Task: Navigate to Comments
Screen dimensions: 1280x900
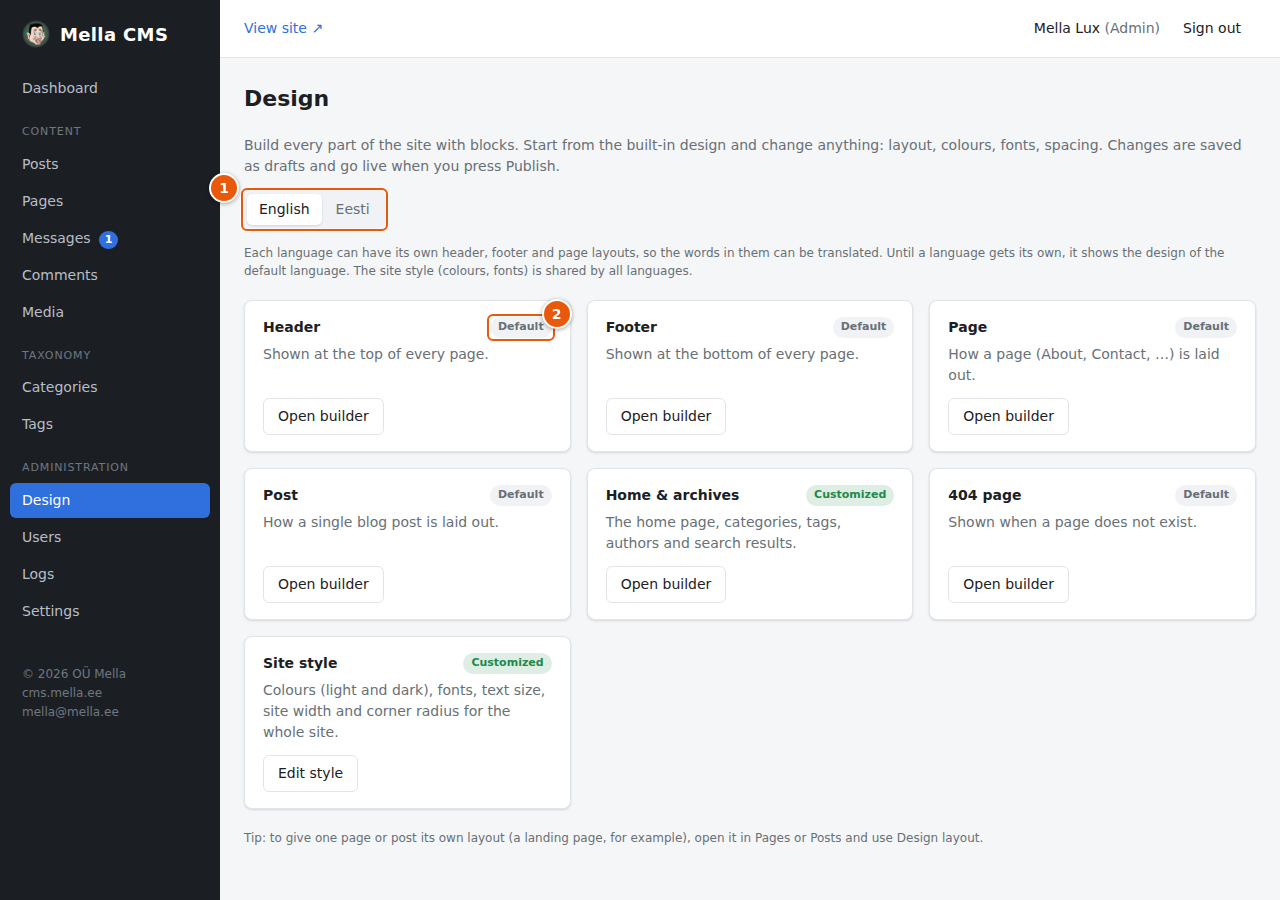Action: point(110,275)
